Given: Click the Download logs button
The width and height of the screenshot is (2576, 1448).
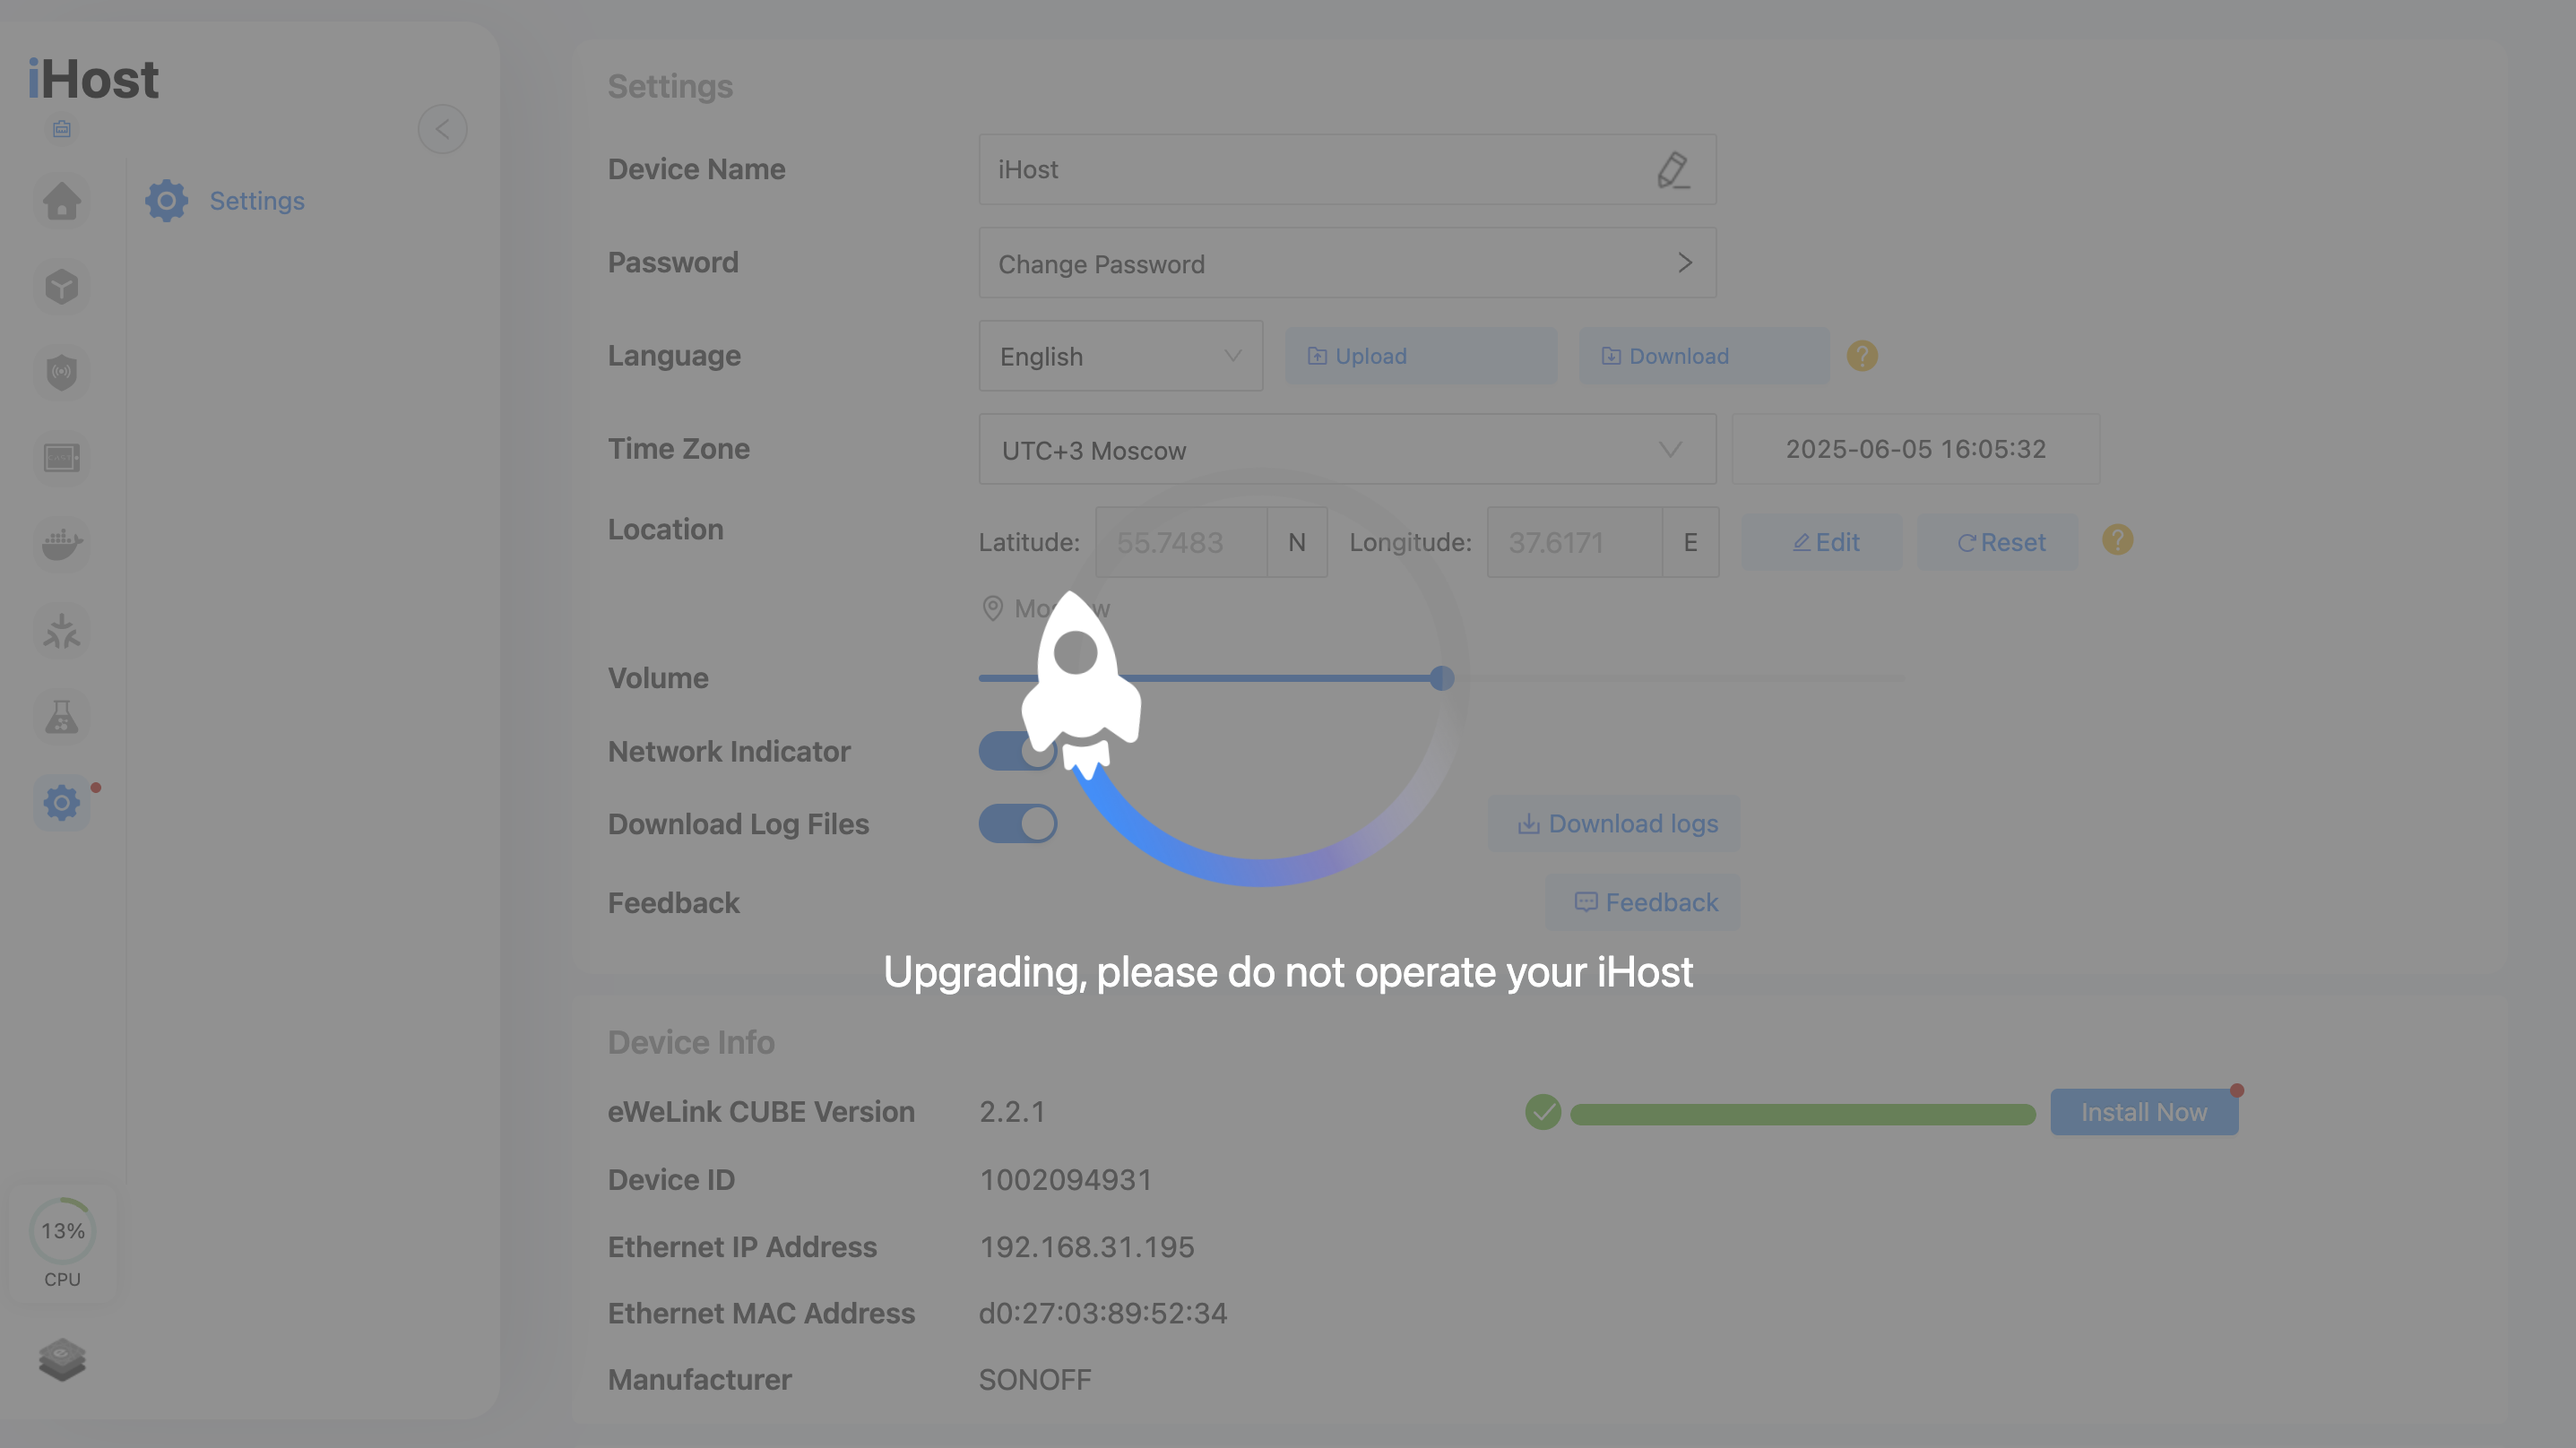Looking at the screenshot, I should coord(1614,824).
